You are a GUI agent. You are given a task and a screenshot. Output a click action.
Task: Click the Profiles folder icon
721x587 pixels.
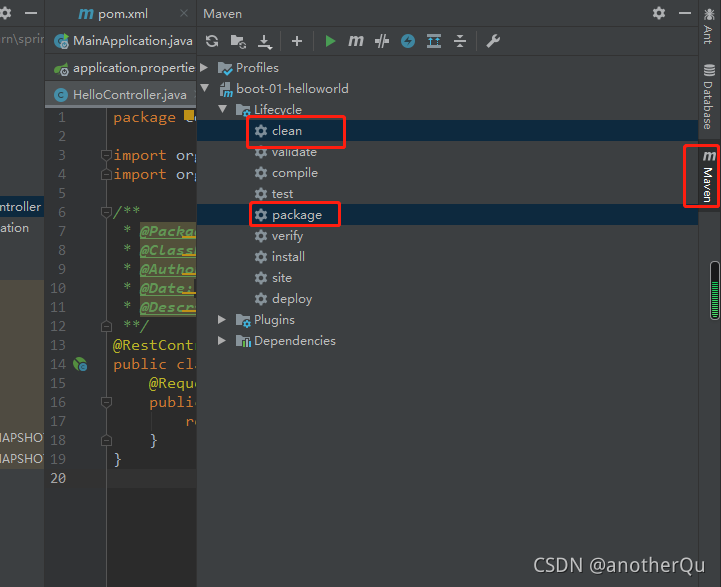click(x=225, y=68)
